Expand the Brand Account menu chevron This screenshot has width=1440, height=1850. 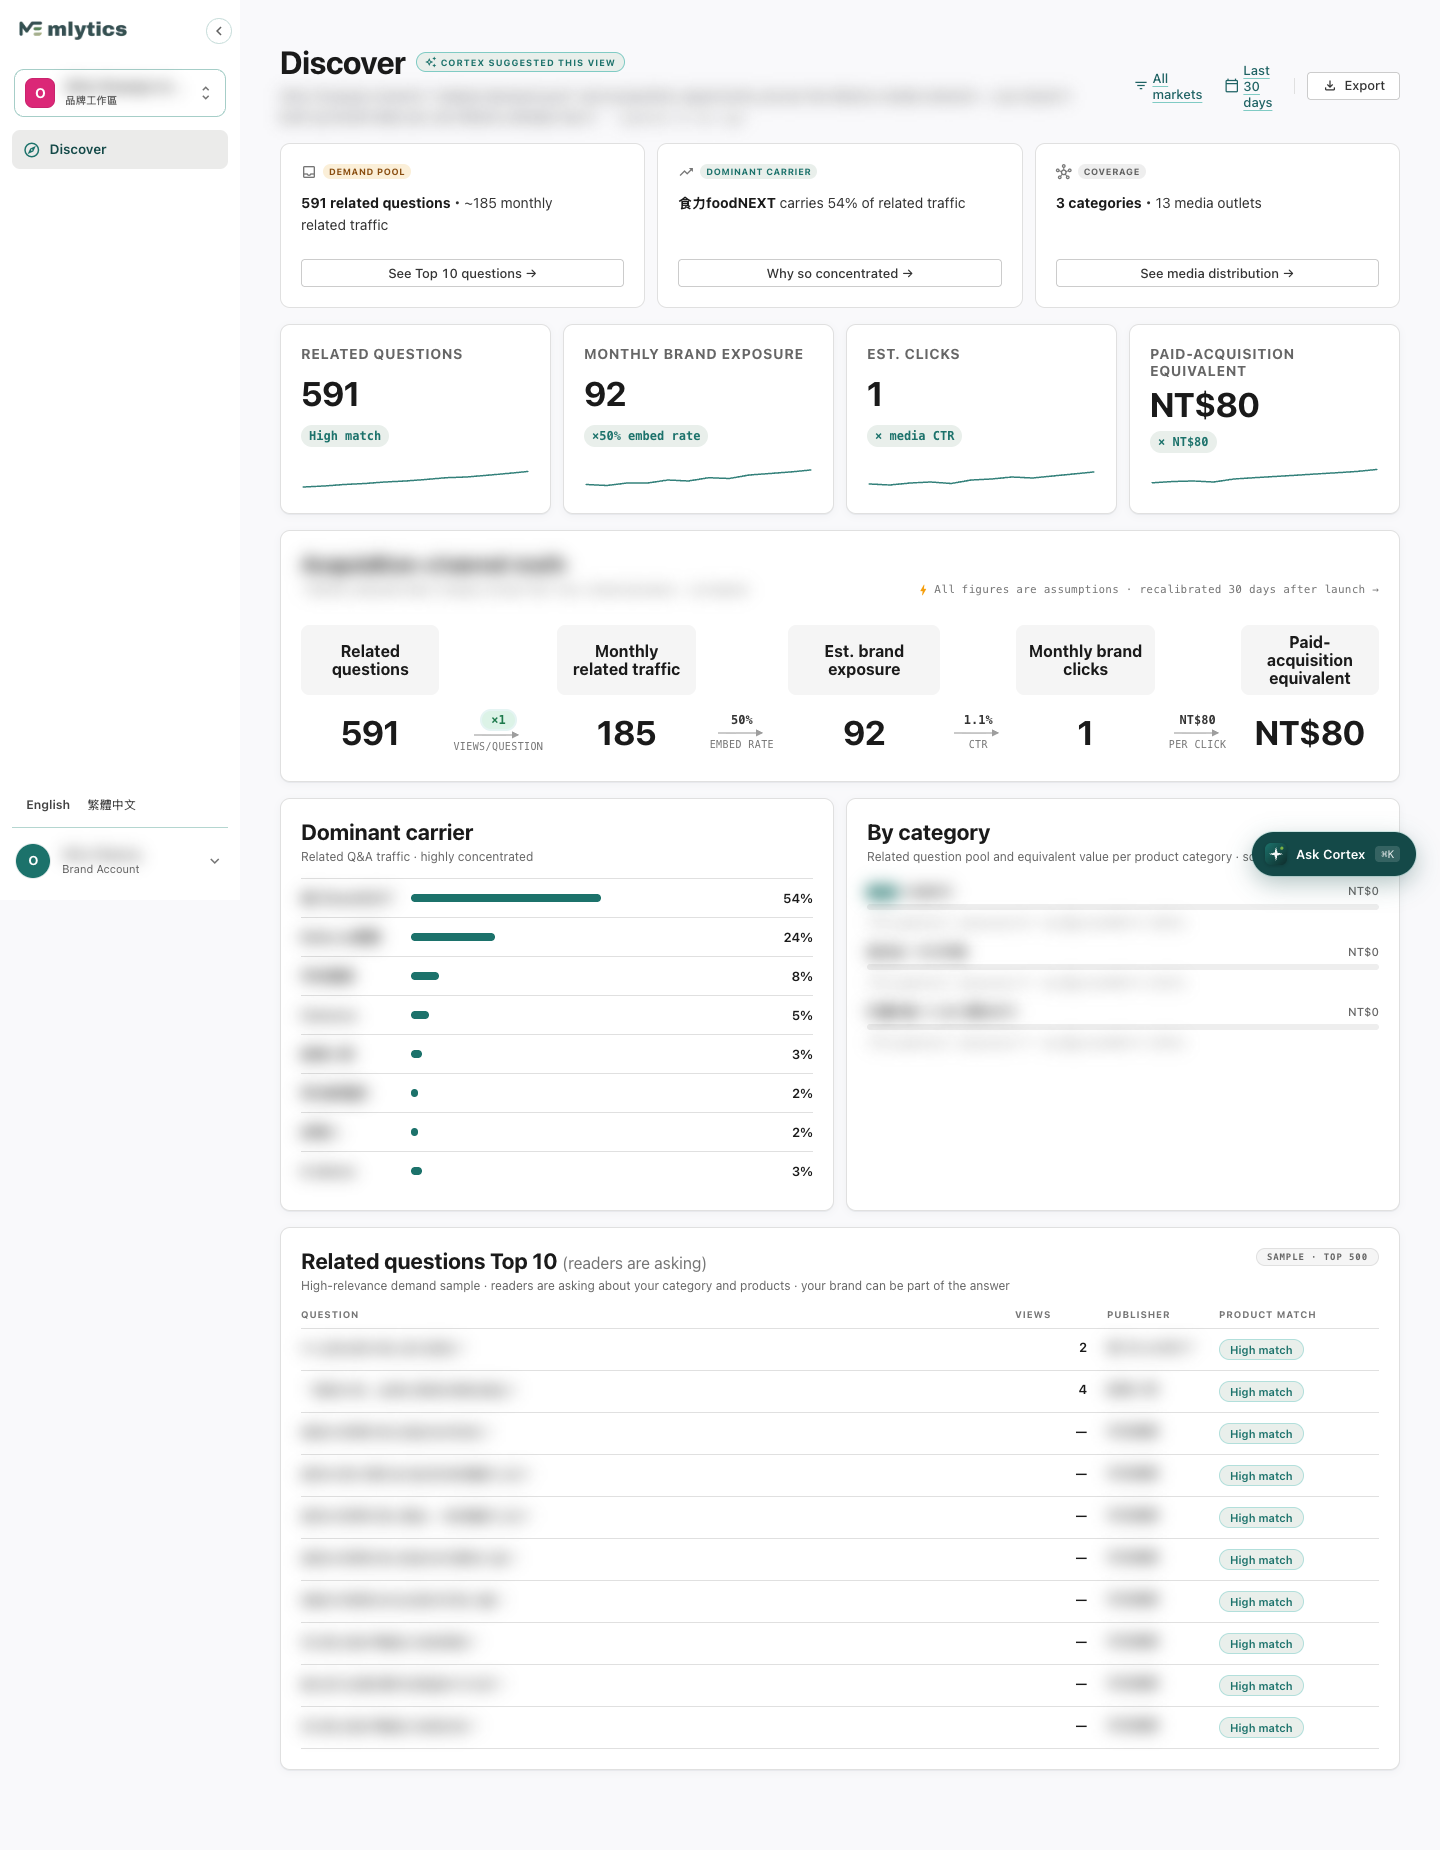(214, 861)
